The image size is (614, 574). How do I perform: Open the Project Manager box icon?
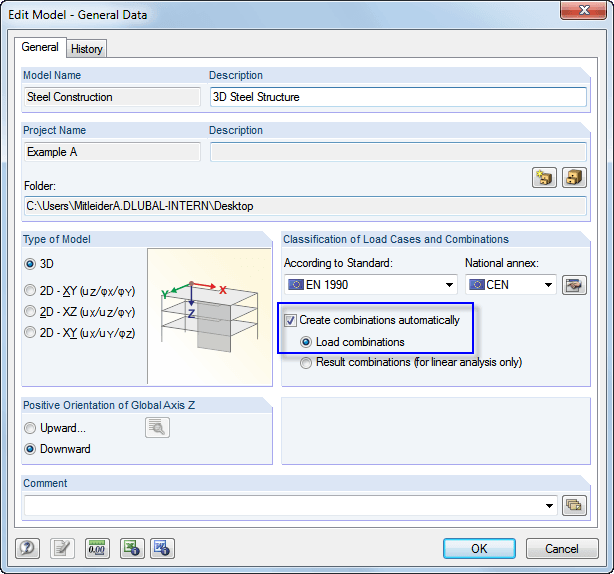574,178
